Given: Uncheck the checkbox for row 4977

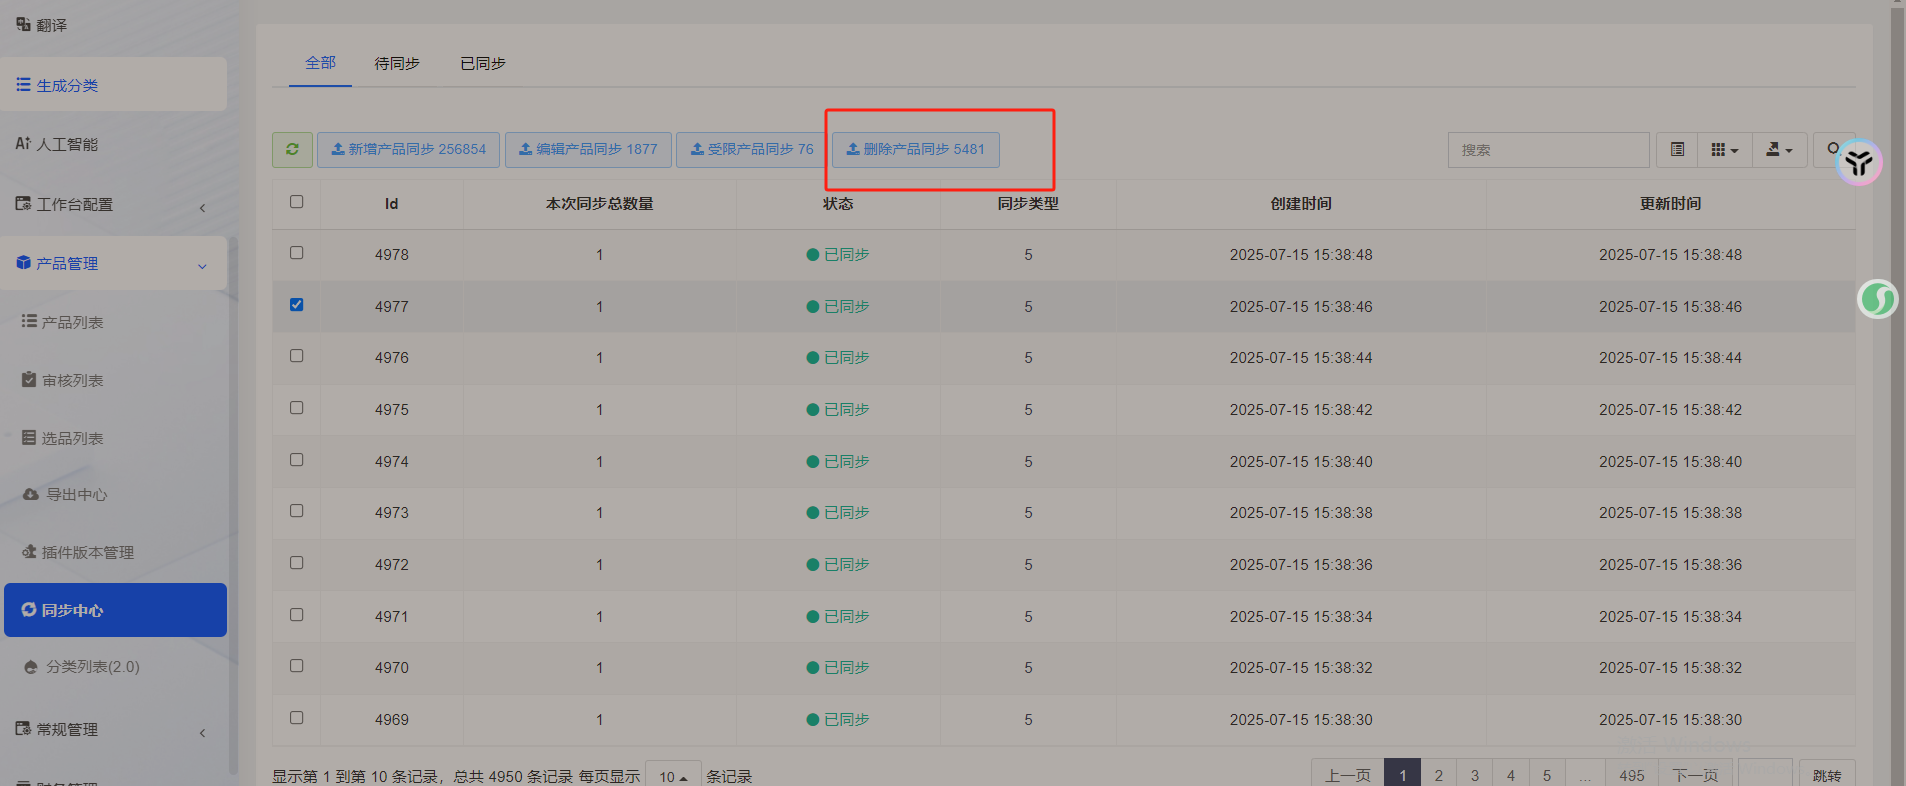Looking at the screenshot, I should [x=296, y=305].
